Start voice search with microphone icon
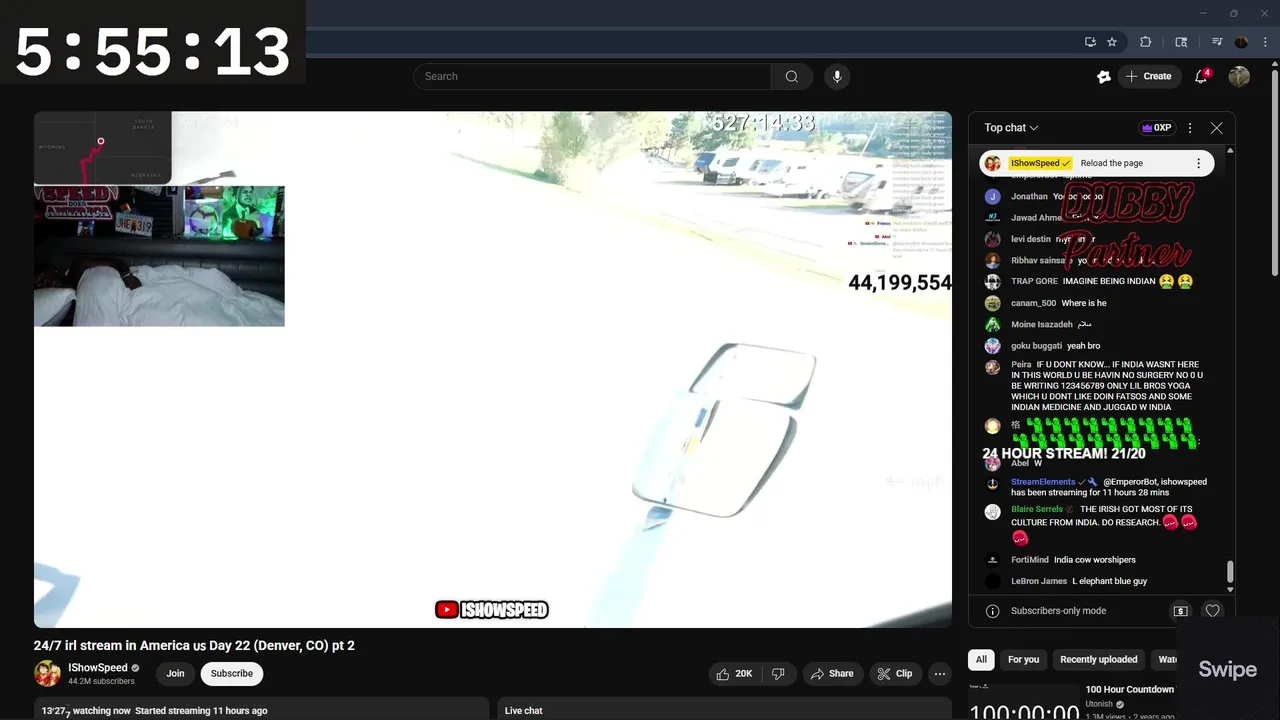Image resolution: width=1280 pixels, height=720 pixels. 837,76
